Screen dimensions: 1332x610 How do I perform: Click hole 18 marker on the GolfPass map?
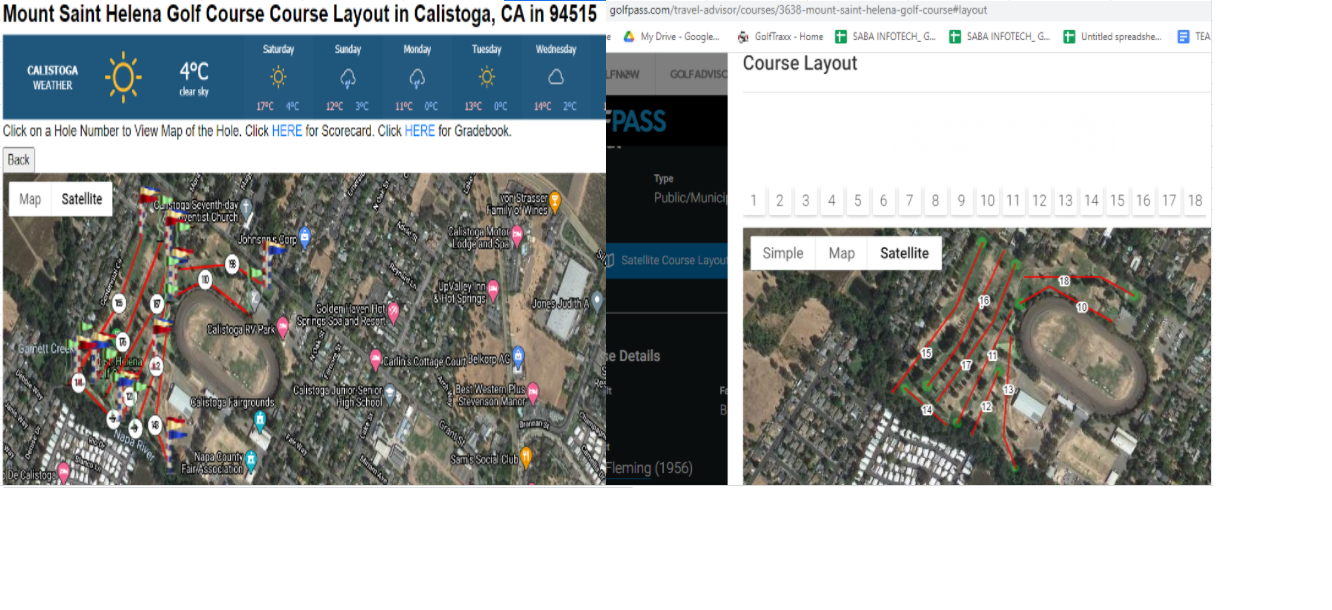point(1064,281)
